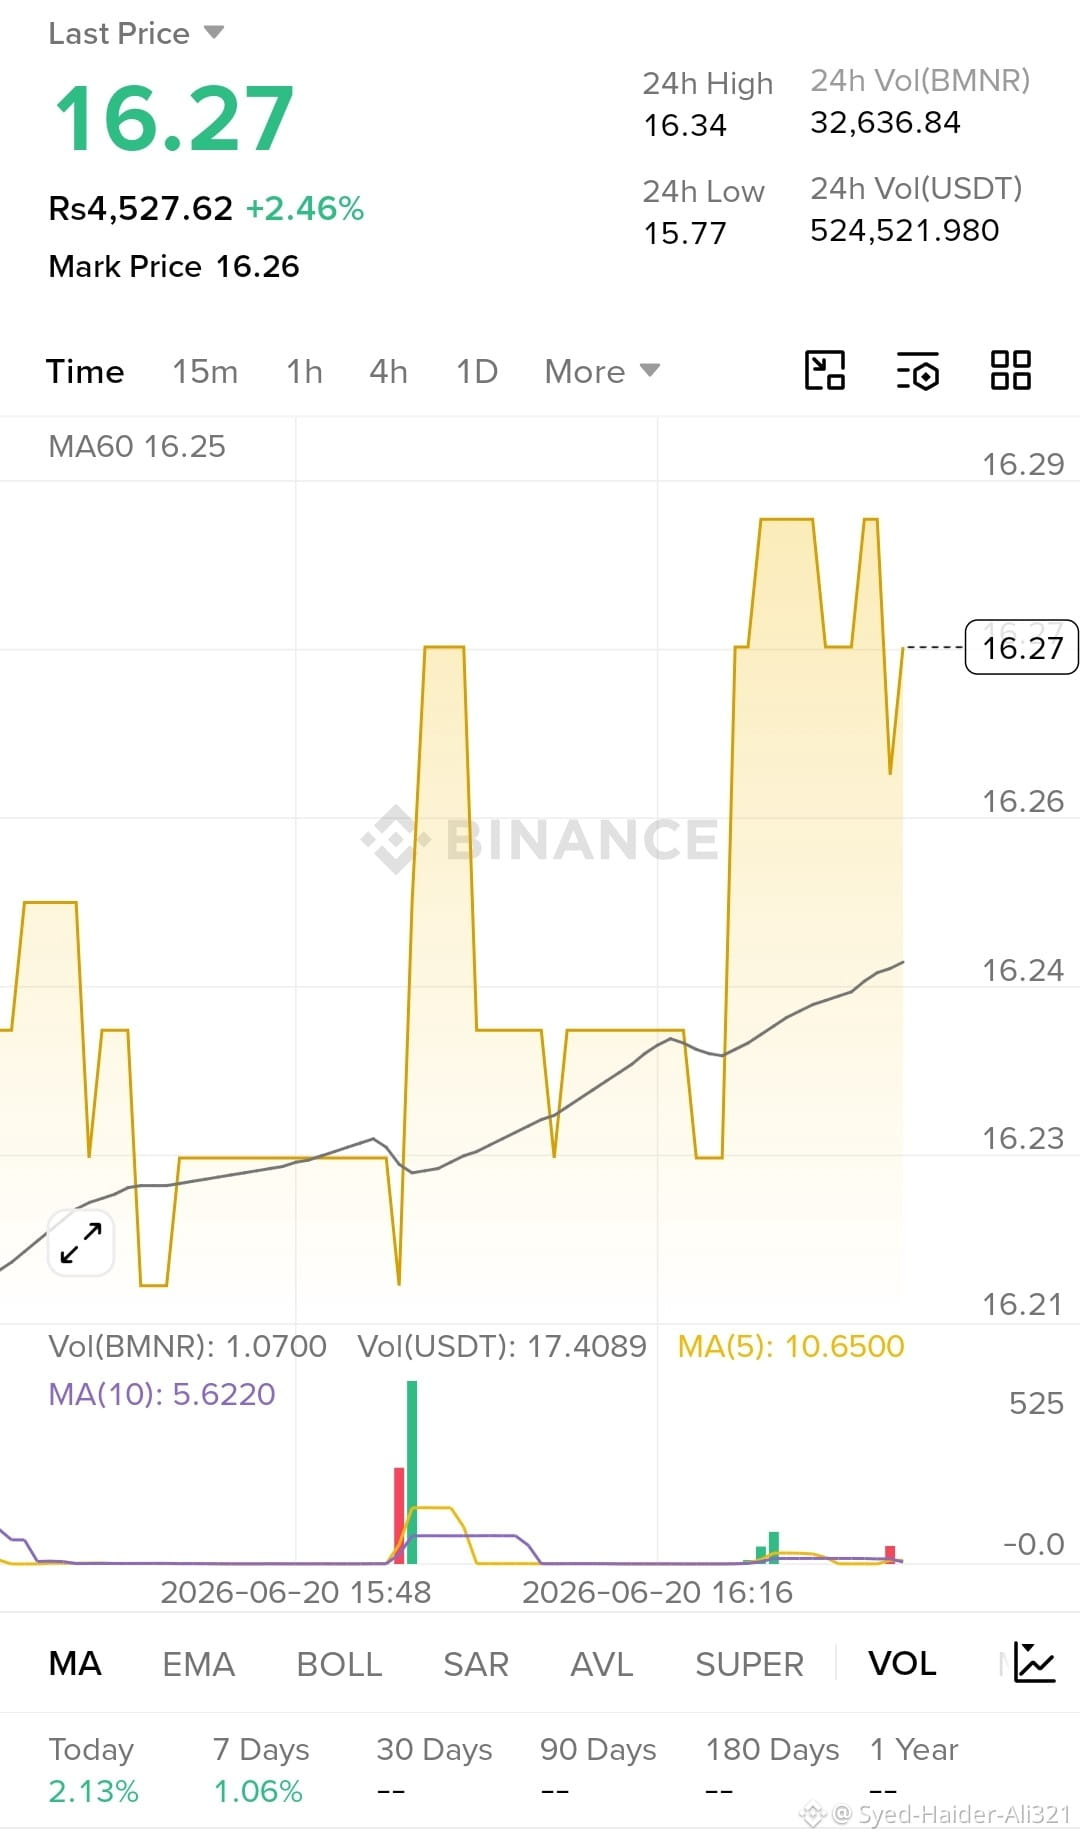Toggle the MA indicator

tap(75, 1663)
